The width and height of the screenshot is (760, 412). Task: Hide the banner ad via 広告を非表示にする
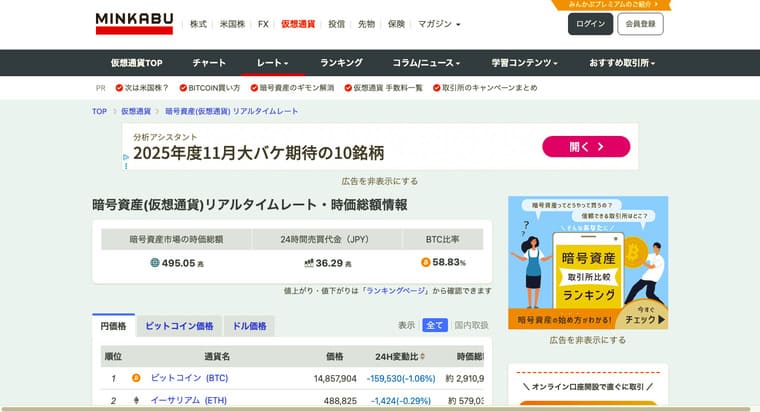click(380, 181)
